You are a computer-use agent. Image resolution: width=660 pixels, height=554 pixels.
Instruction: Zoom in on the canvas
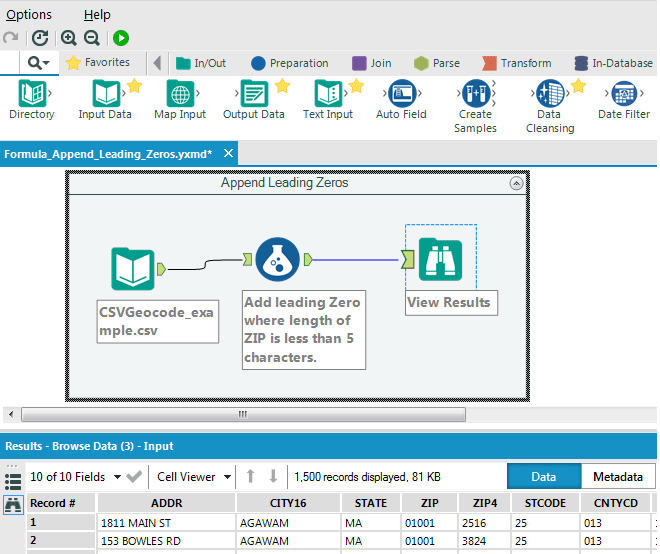pos(69,38)
